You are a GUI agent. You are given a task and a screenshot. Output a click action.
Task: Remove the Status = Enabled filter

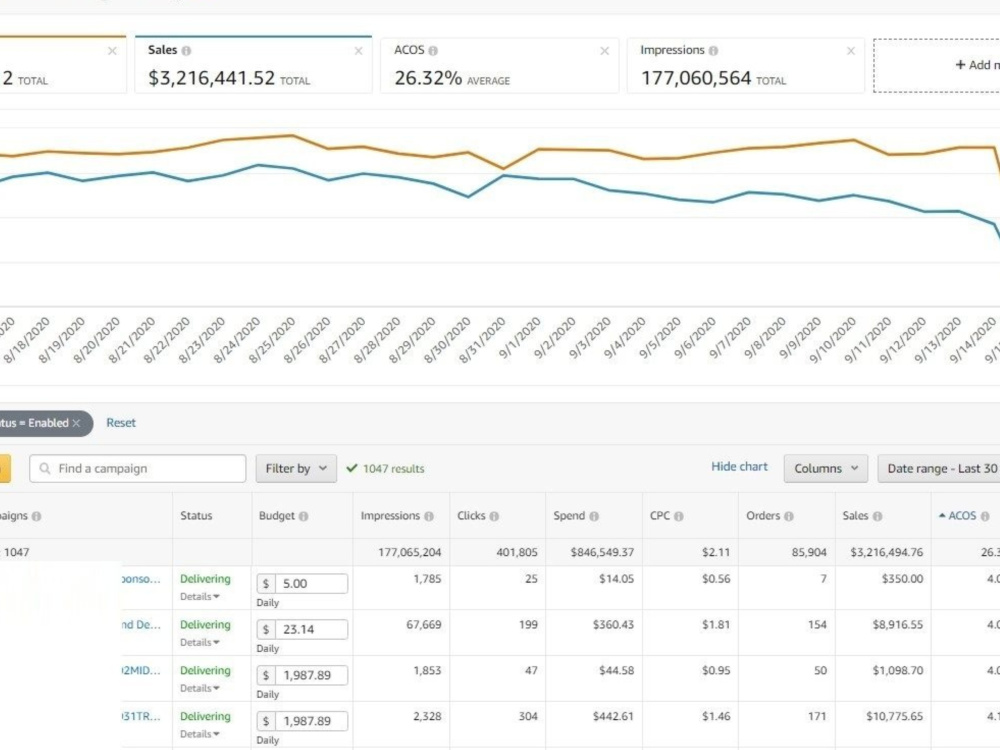(76, 423)
